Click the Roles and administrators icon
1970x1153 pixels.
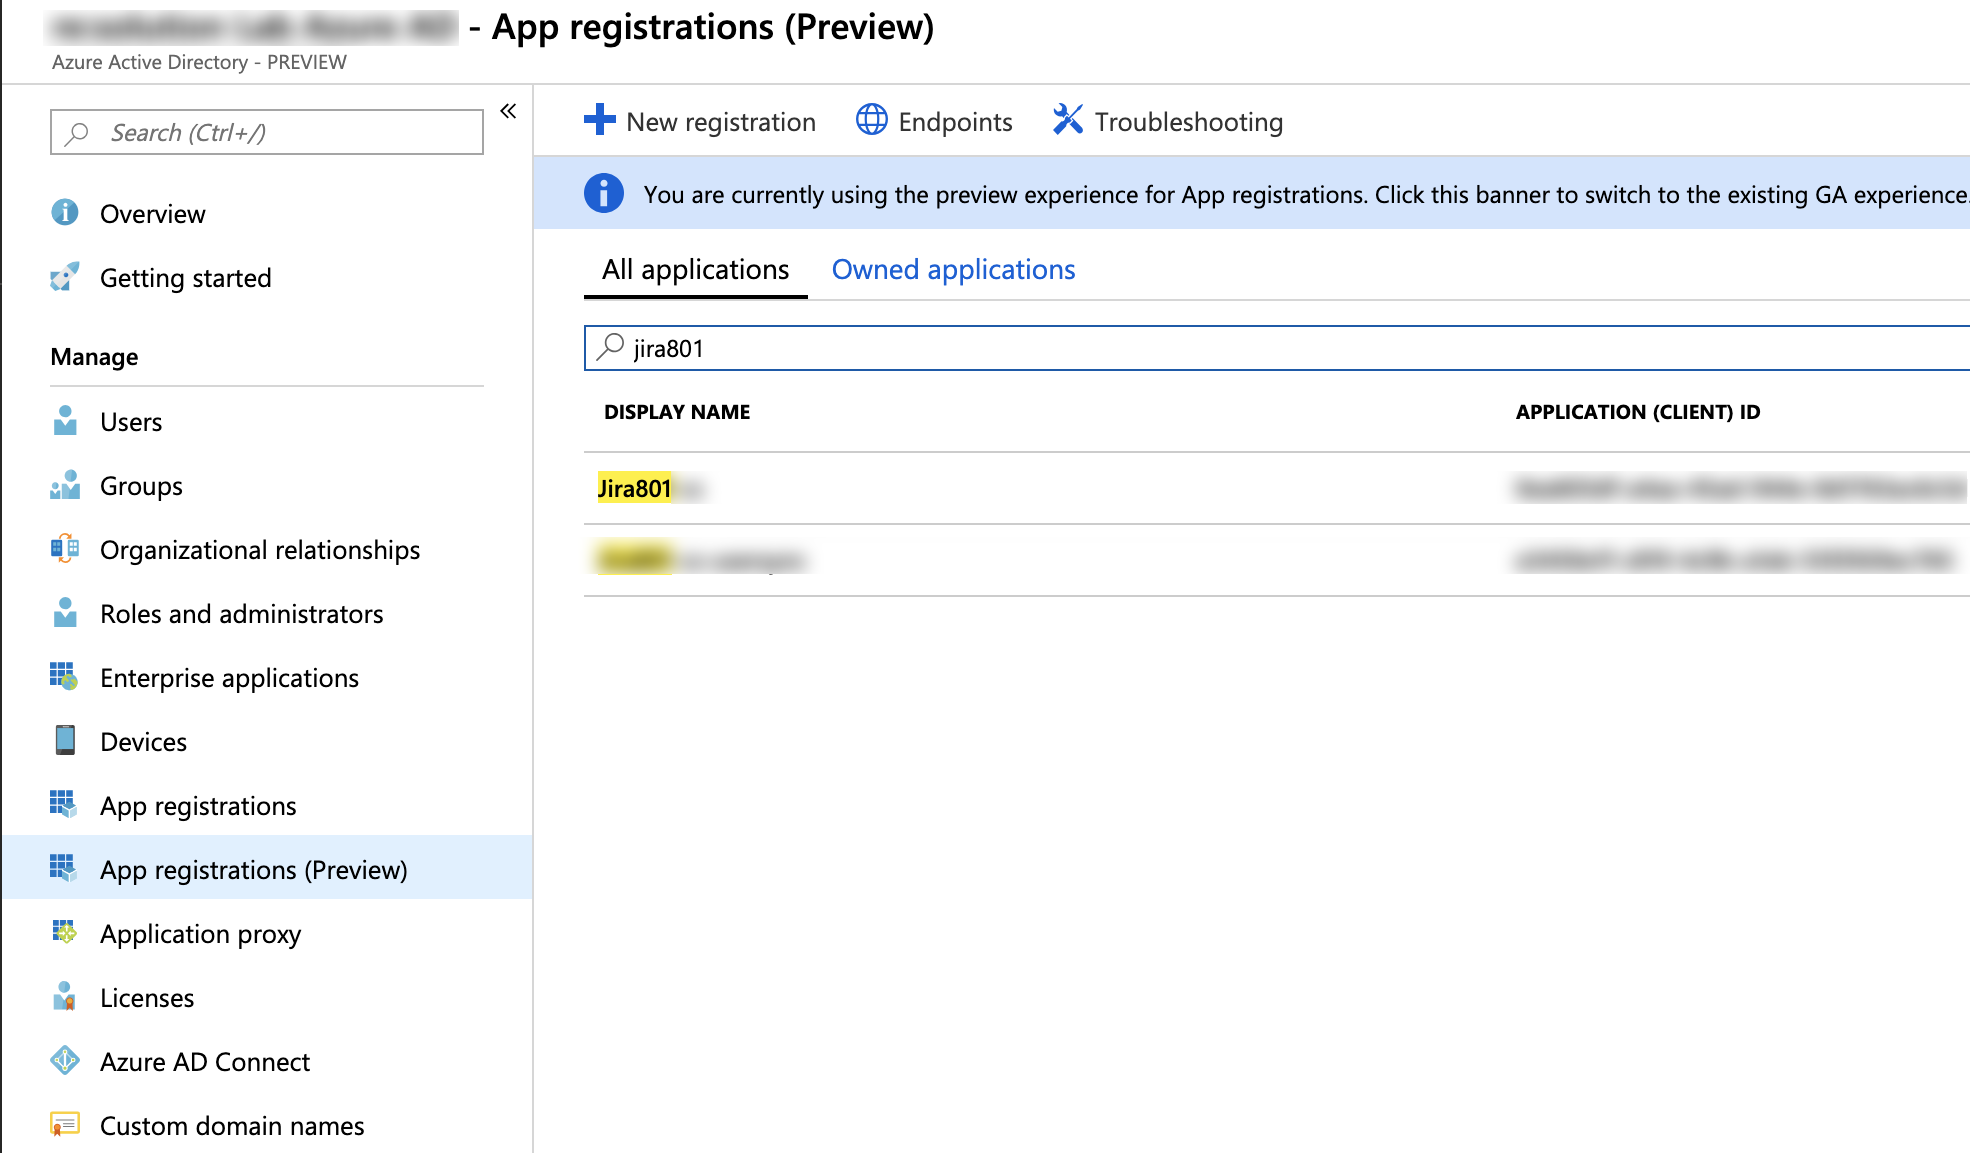[65, 613]
